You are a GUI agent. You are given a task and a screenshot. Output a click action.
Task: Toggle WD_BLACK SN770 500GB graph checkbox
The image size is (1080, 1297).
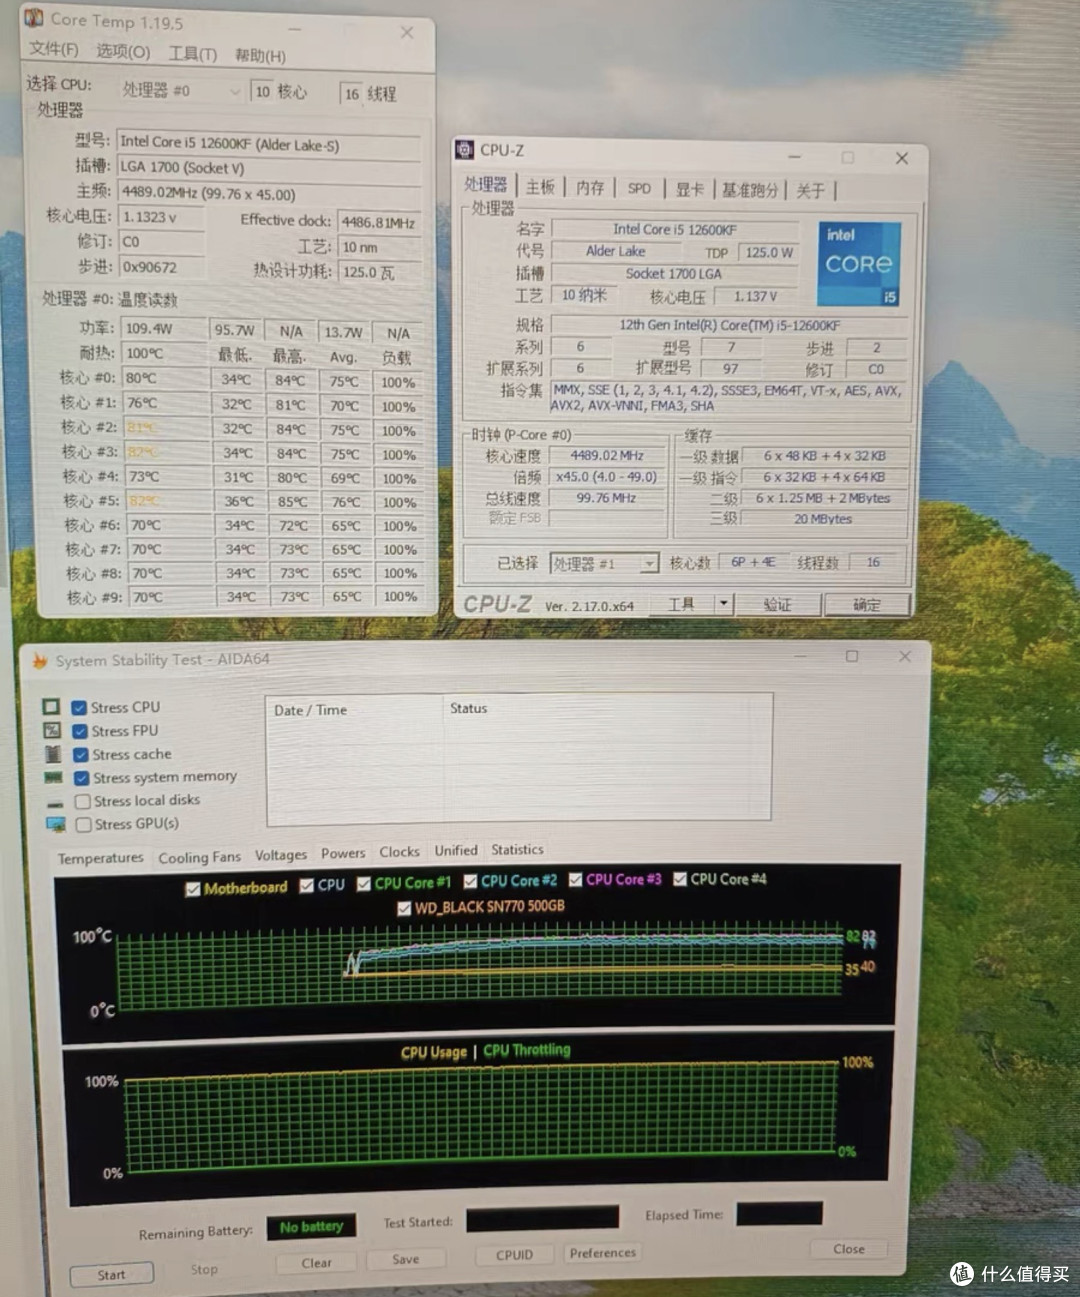click(404, 908)
